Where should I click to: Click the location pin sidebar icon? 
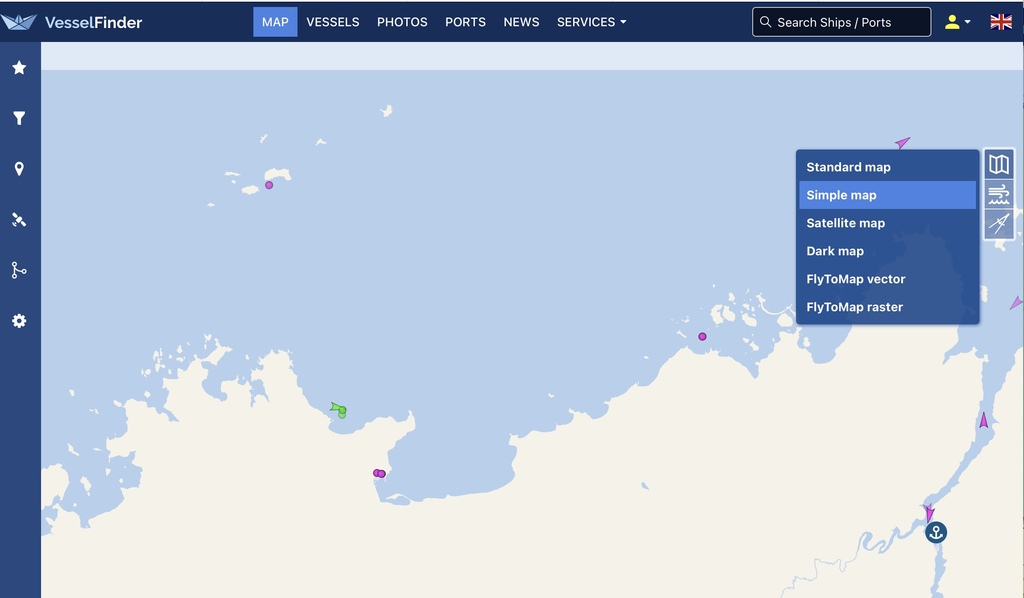[19, 169]
